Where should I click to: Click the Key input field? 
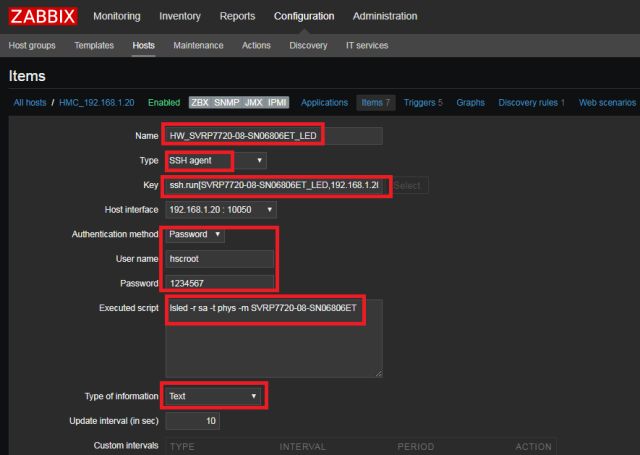pos(274,185)
